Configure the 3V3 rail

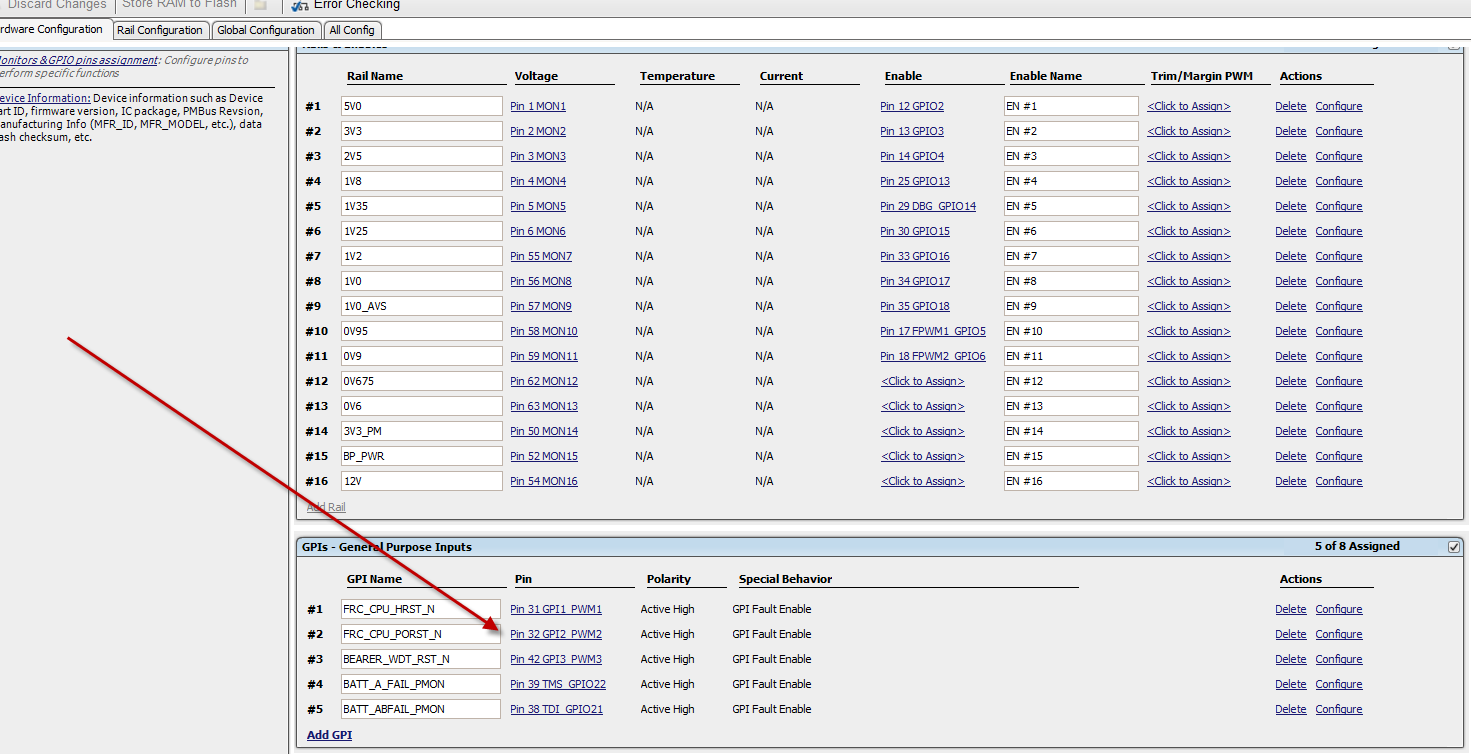coord(1339,131)
